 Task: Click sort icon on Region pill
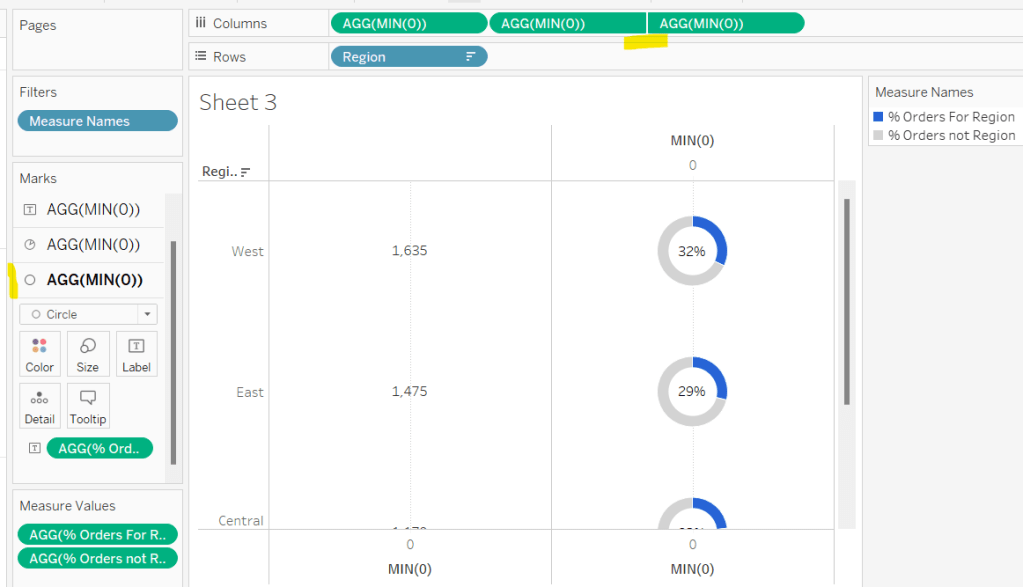tap(470, 57)
